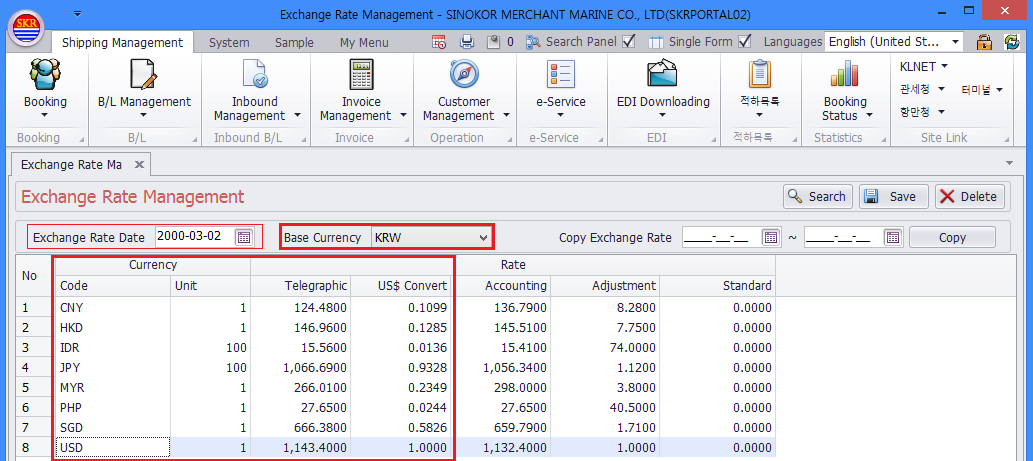This screenshot has height=461, width=1033.
Task: Open the Booking Status chart icon
Action: (x=845, y=73)
